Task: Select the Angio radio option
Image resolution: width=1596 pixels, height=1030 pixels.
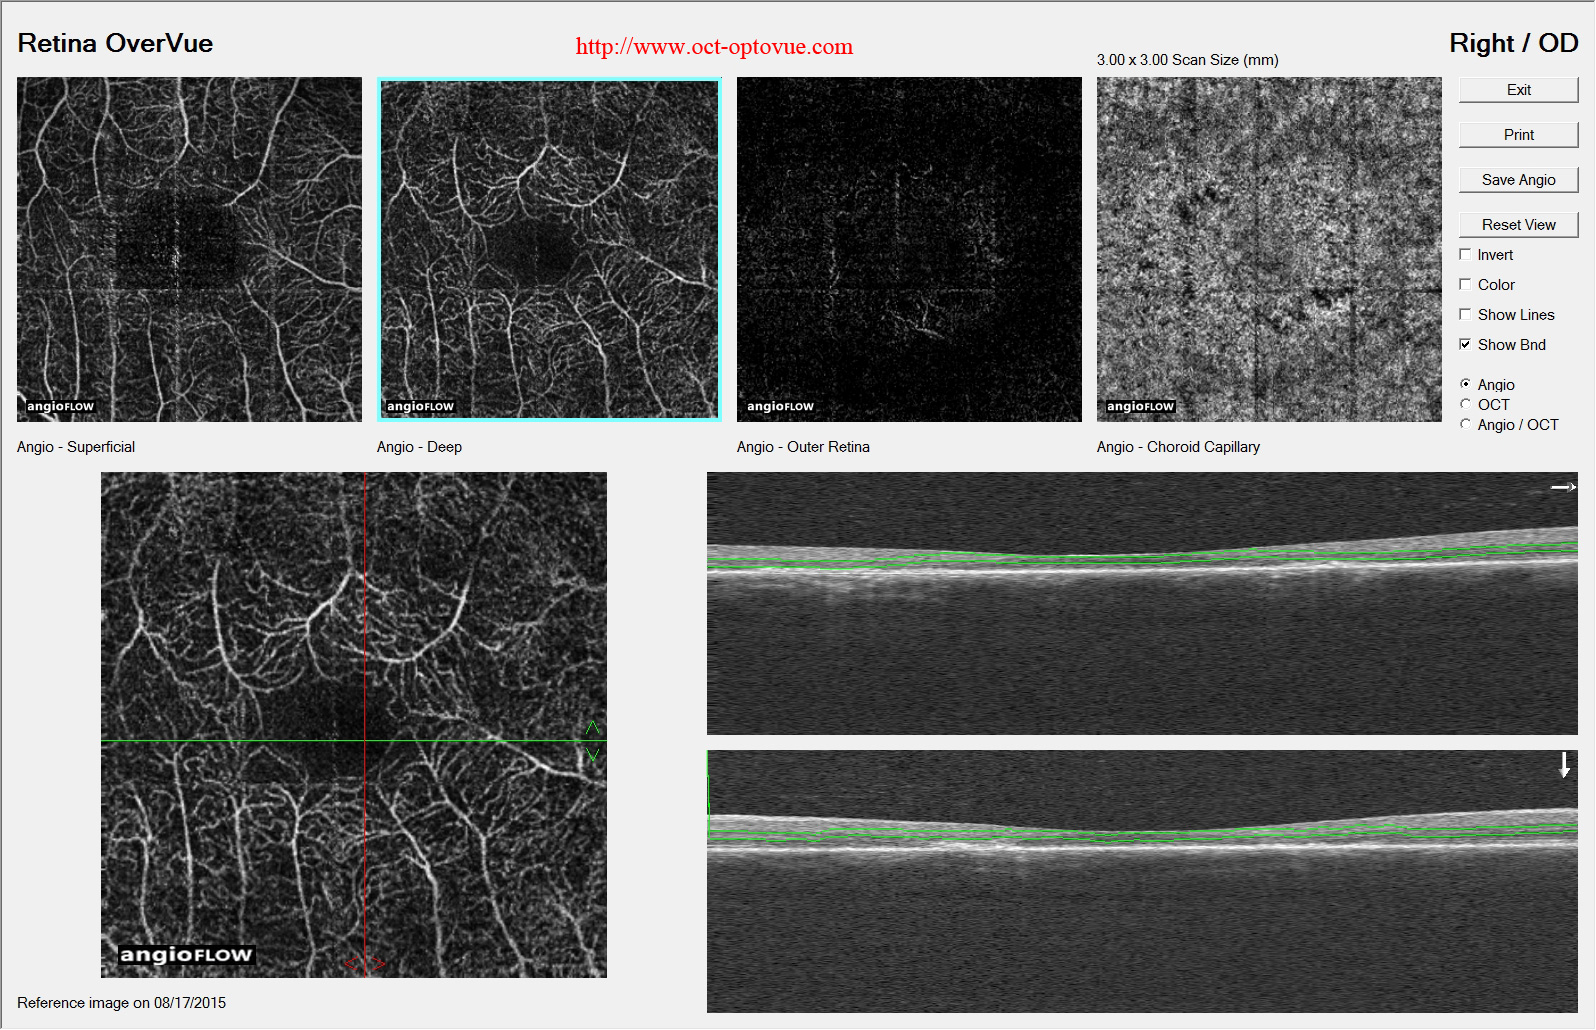Action: tap(1465, 384)
